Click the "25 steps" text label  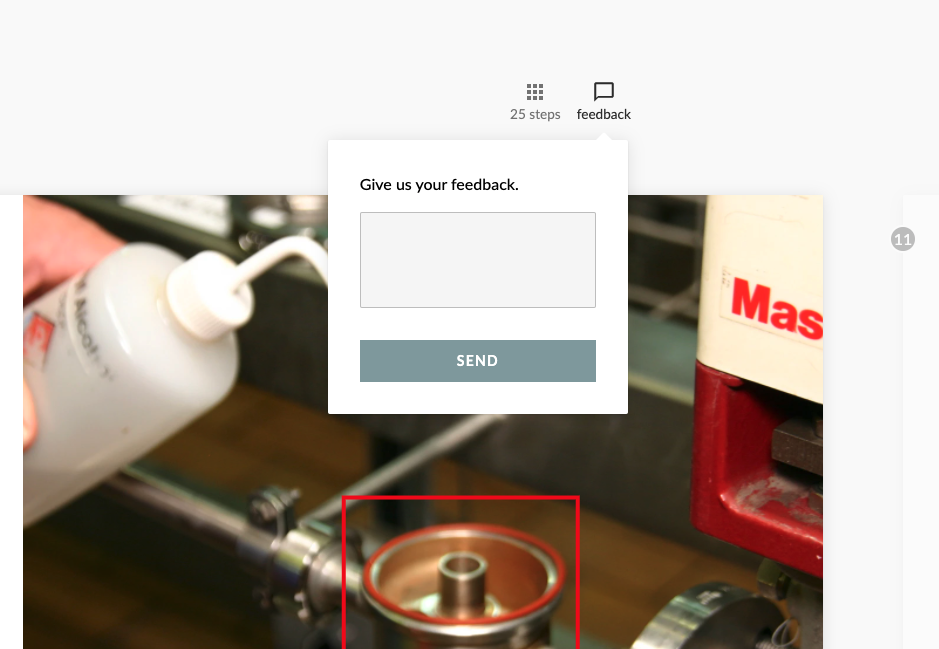[535, 114]
